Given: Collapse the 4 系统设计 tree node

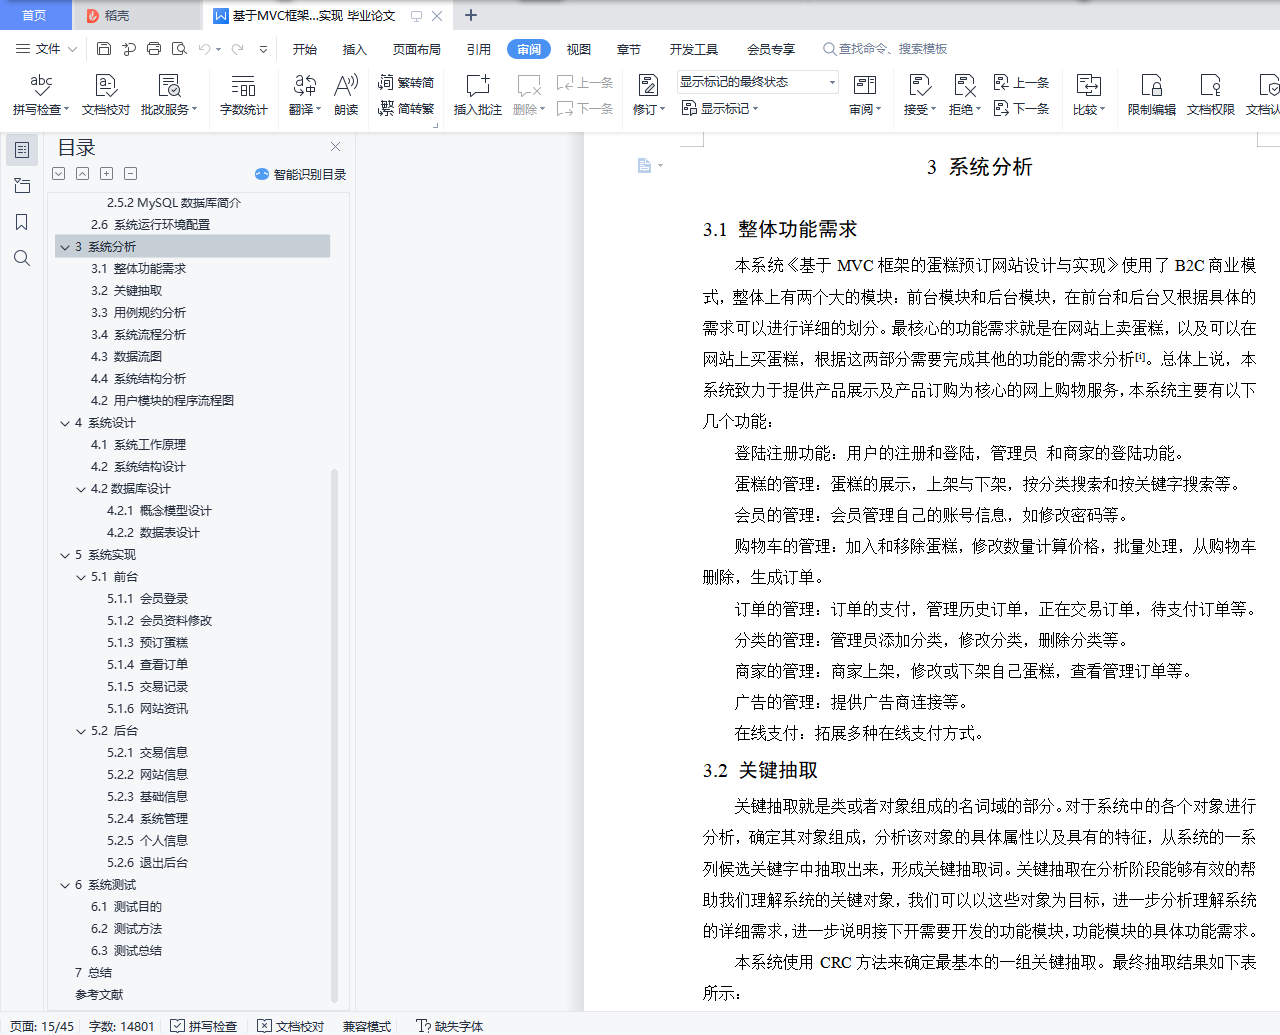Looking at the screenshot, I should pyautogui.click(x=65, y=423).
